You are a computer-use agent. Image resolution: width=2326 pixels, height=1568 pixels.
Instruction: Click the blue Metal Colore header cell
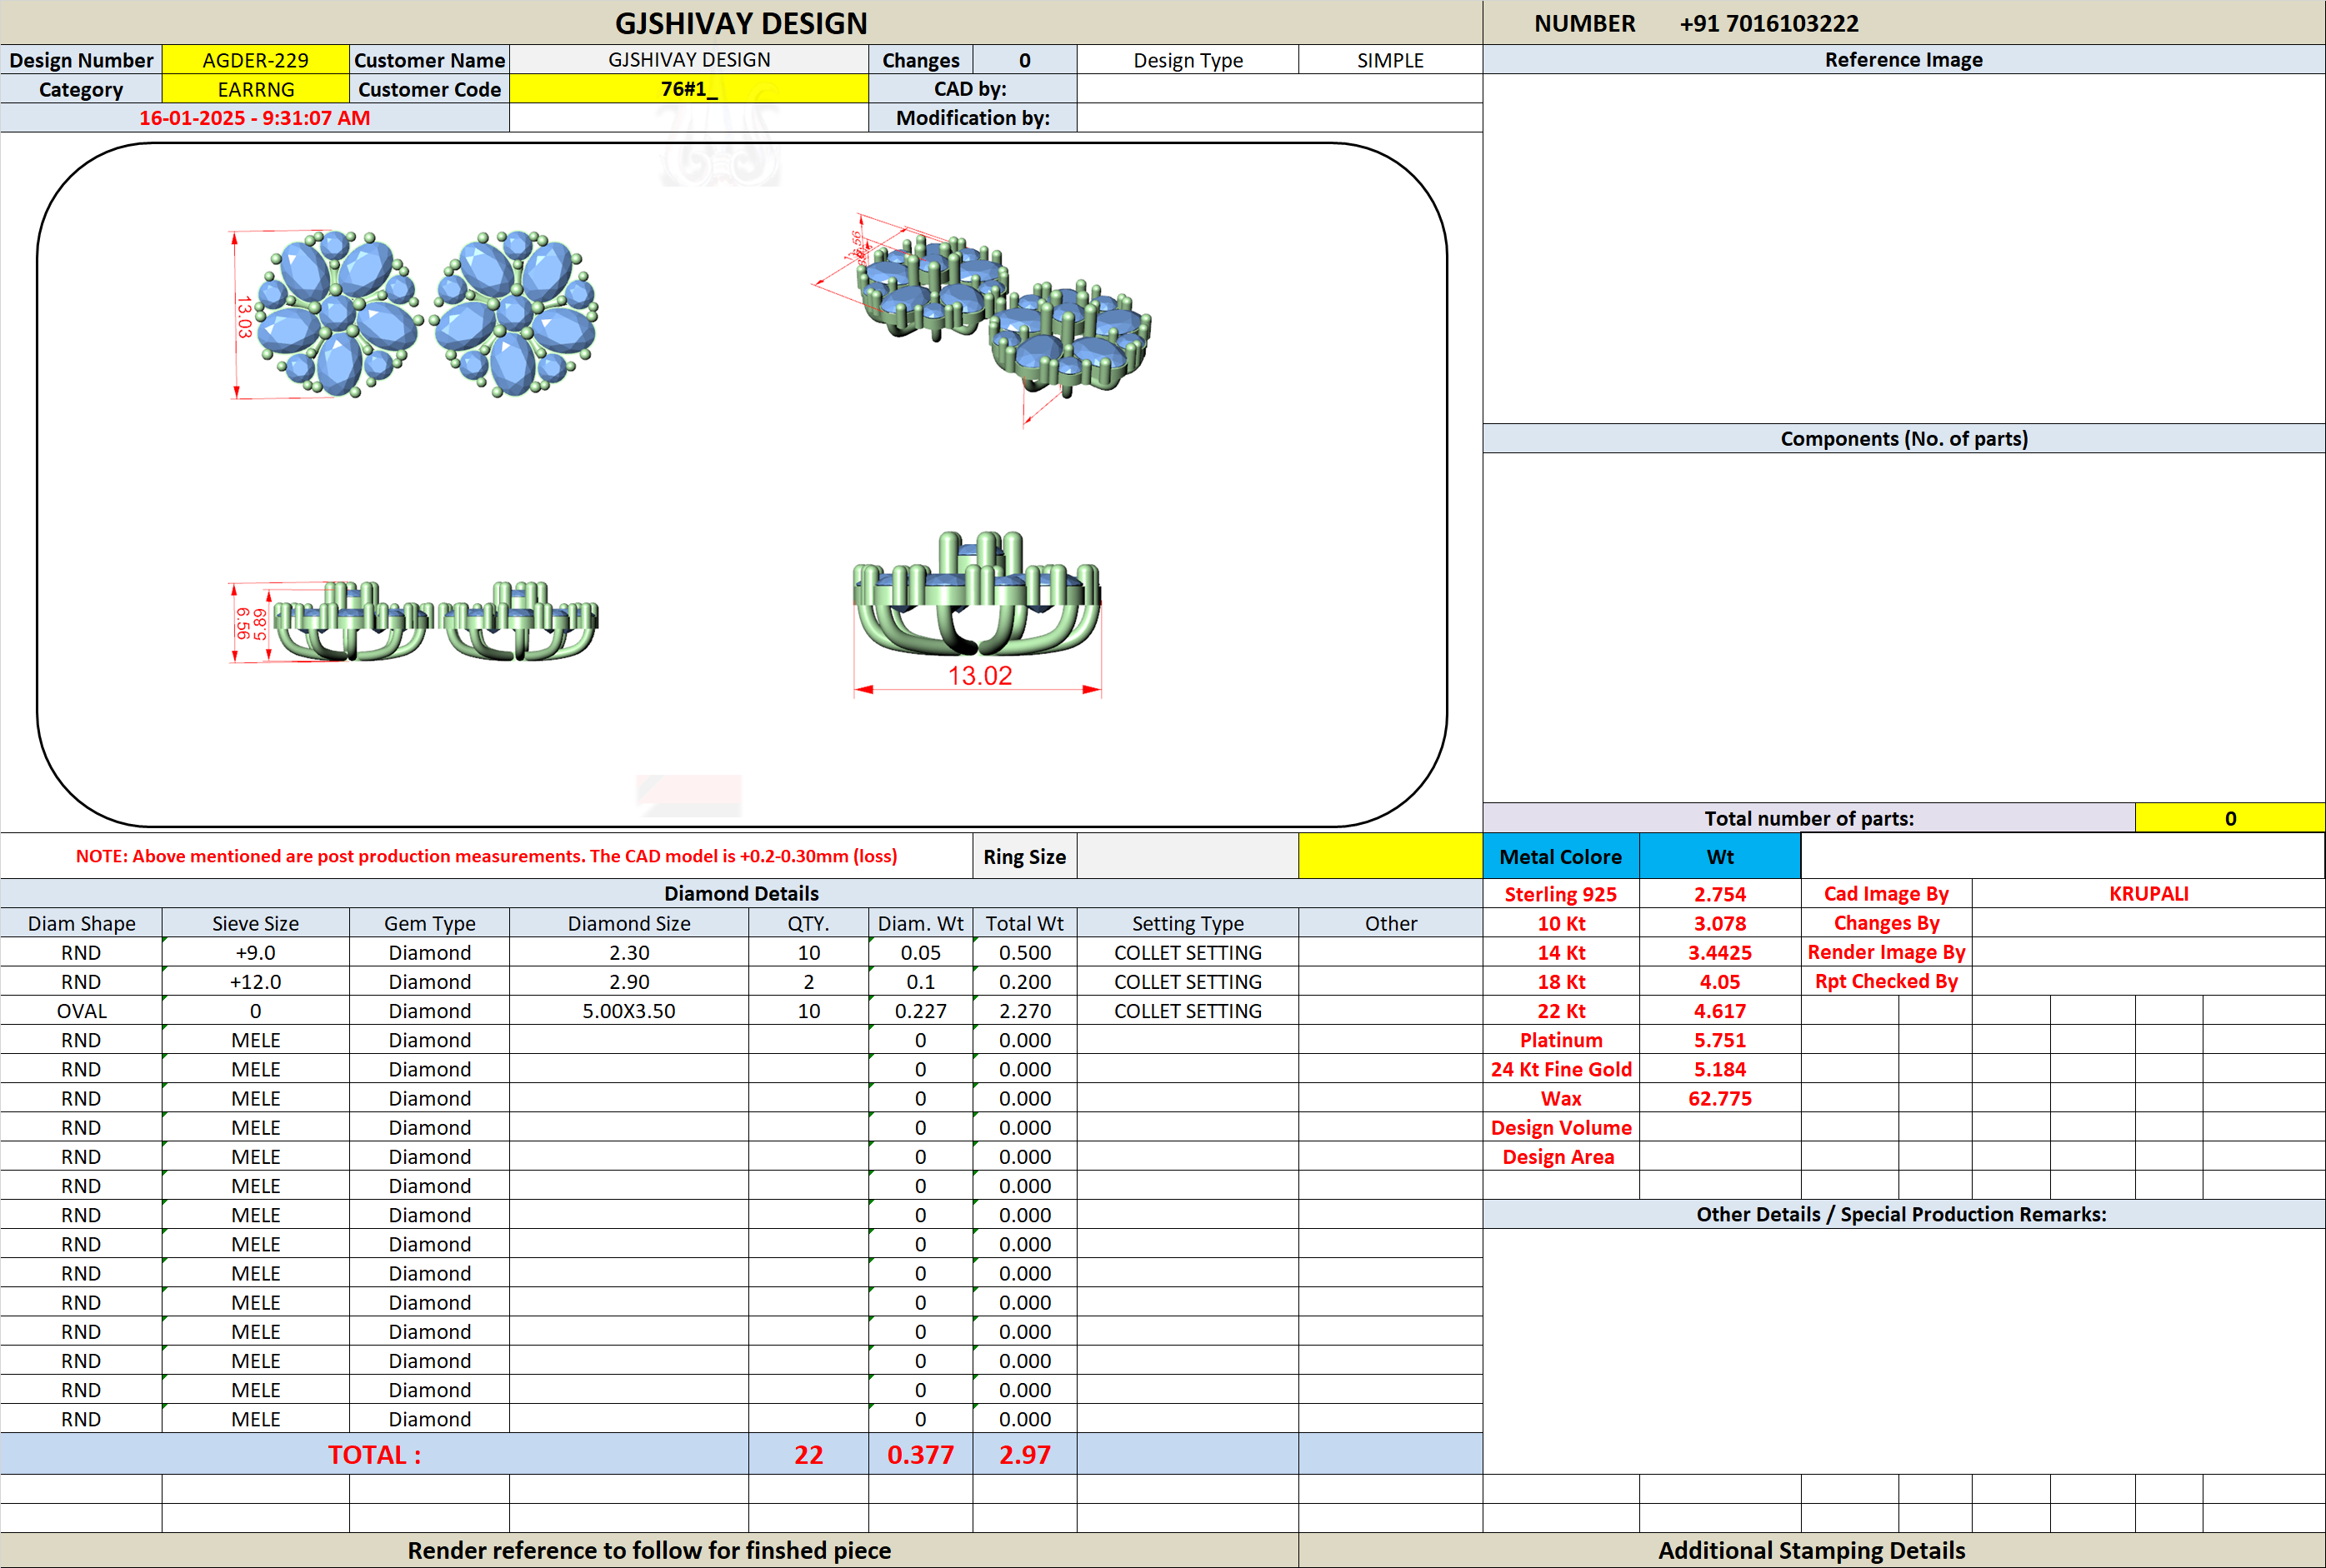1560,856
